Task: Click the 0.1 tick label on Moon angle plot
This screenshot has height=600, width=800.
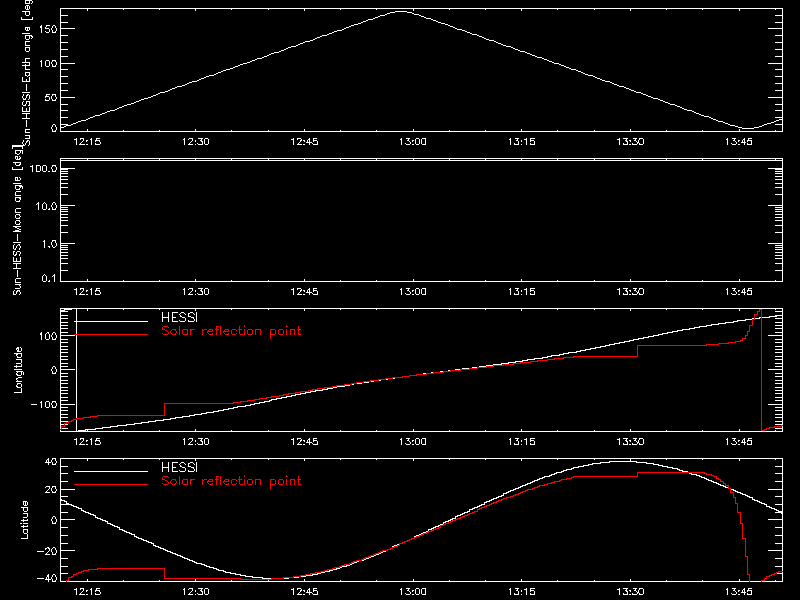Action: click(49, 279)
